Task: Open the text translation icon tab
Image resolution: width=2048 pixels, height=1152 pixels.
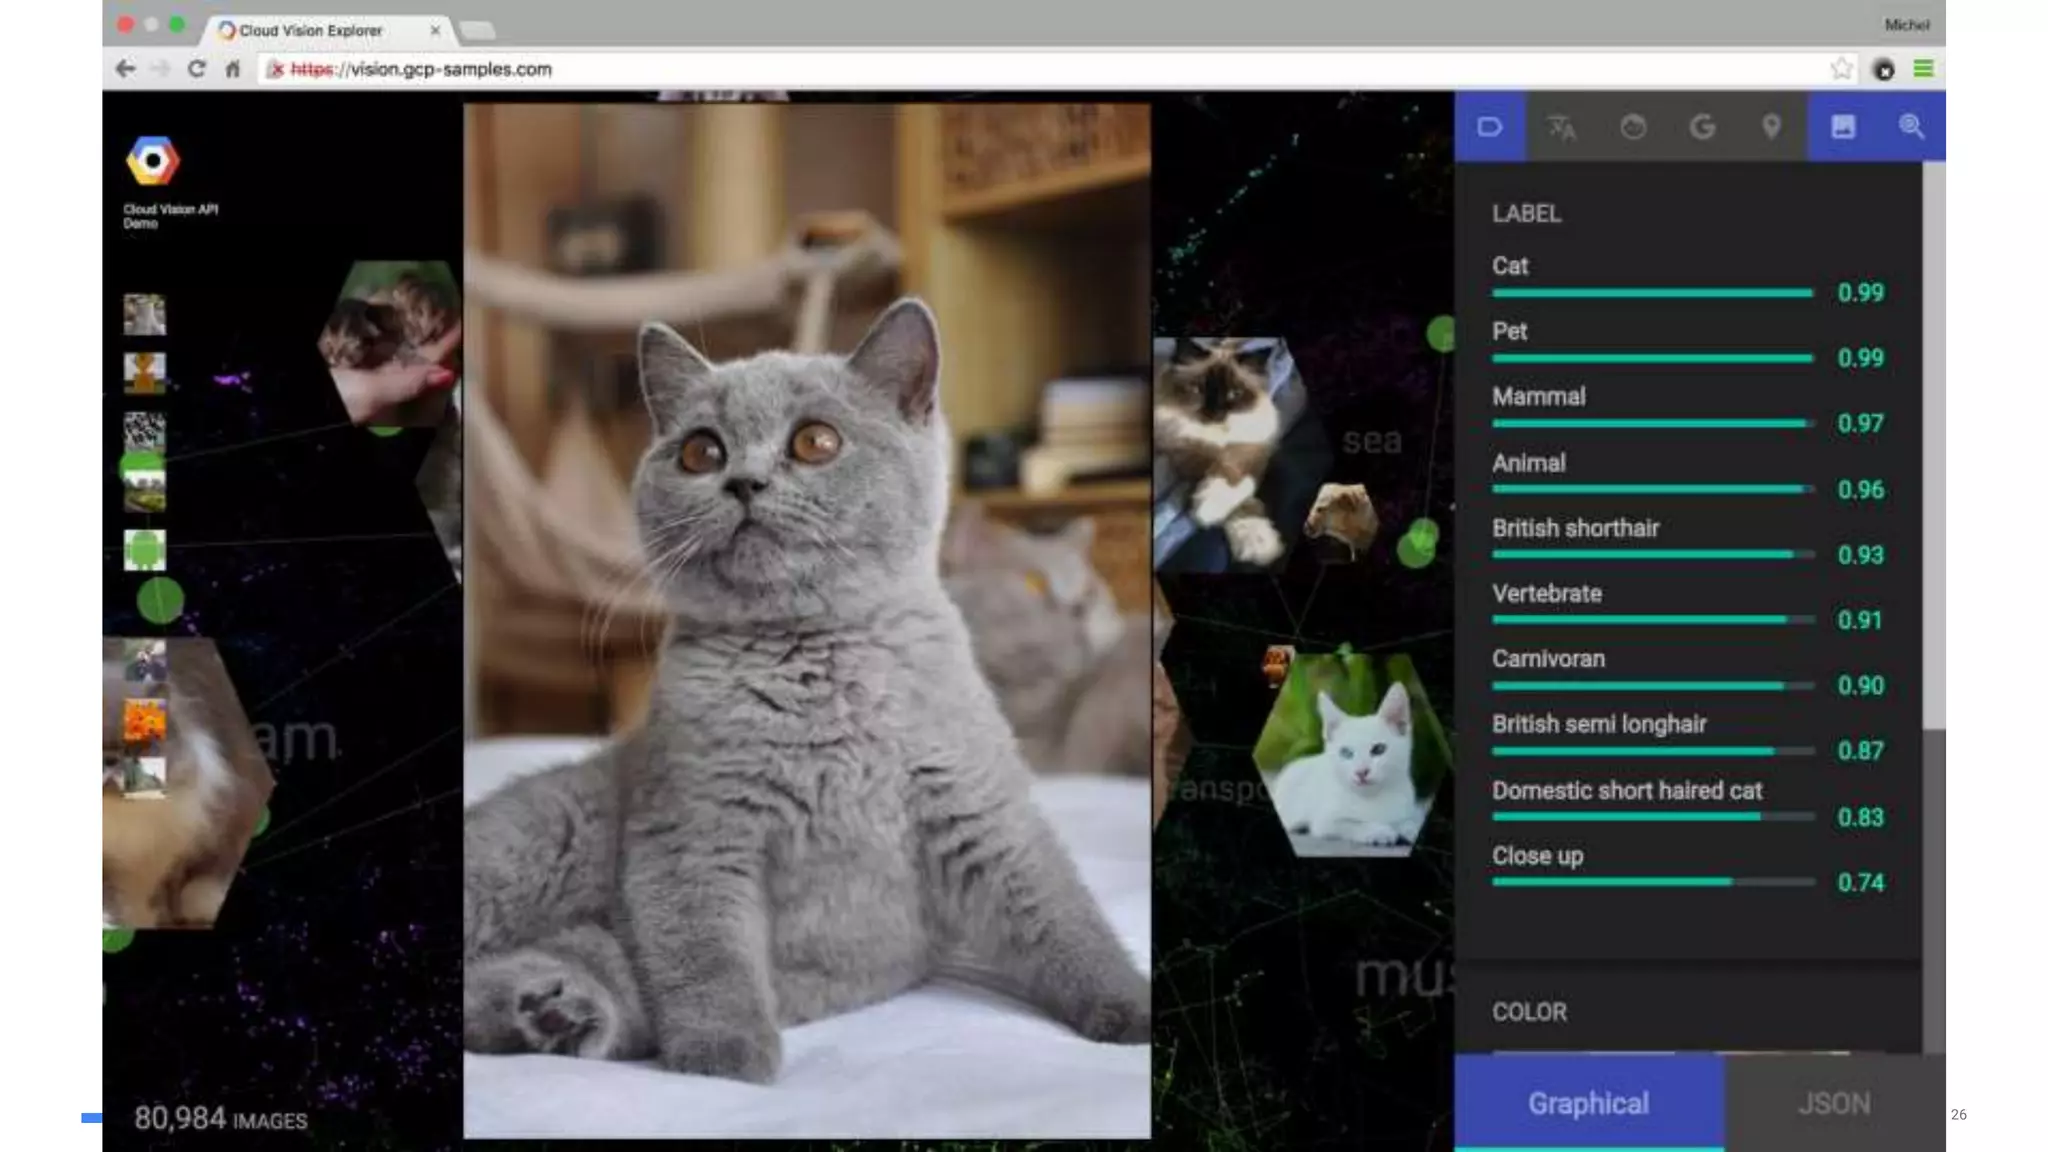Action: point(1561,127)
